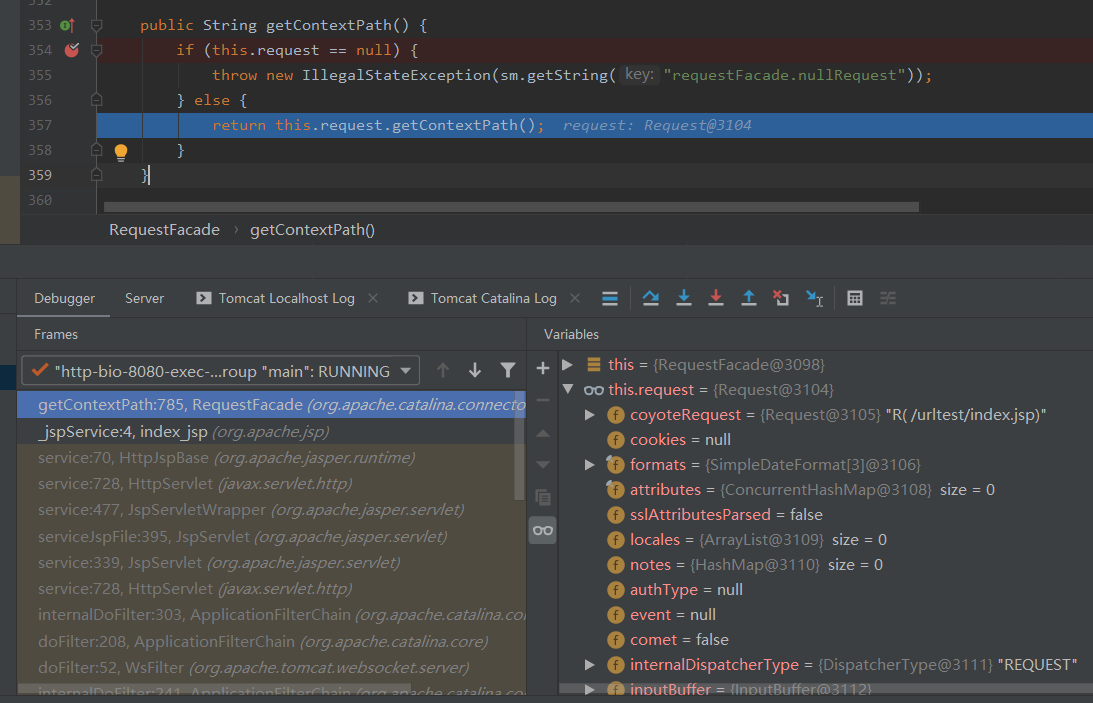Image resolution: width=1093 pixels, height=703 pixels.
Task: Click the getContextPath() breadcrumb
Action: 312,230
